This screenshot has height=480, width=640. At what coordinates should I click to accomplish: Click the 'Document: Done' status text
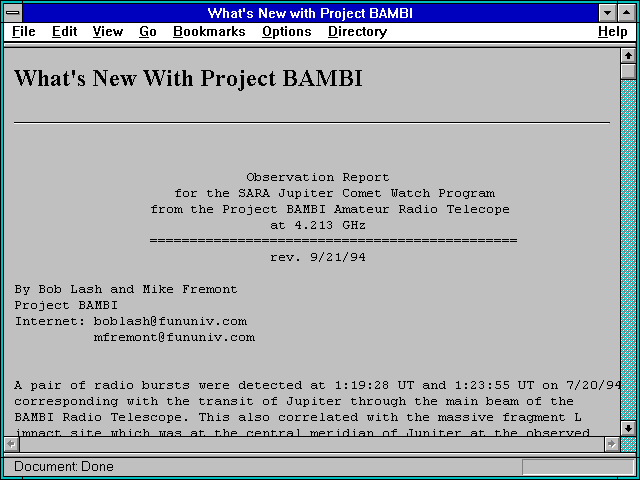(64, 467)
